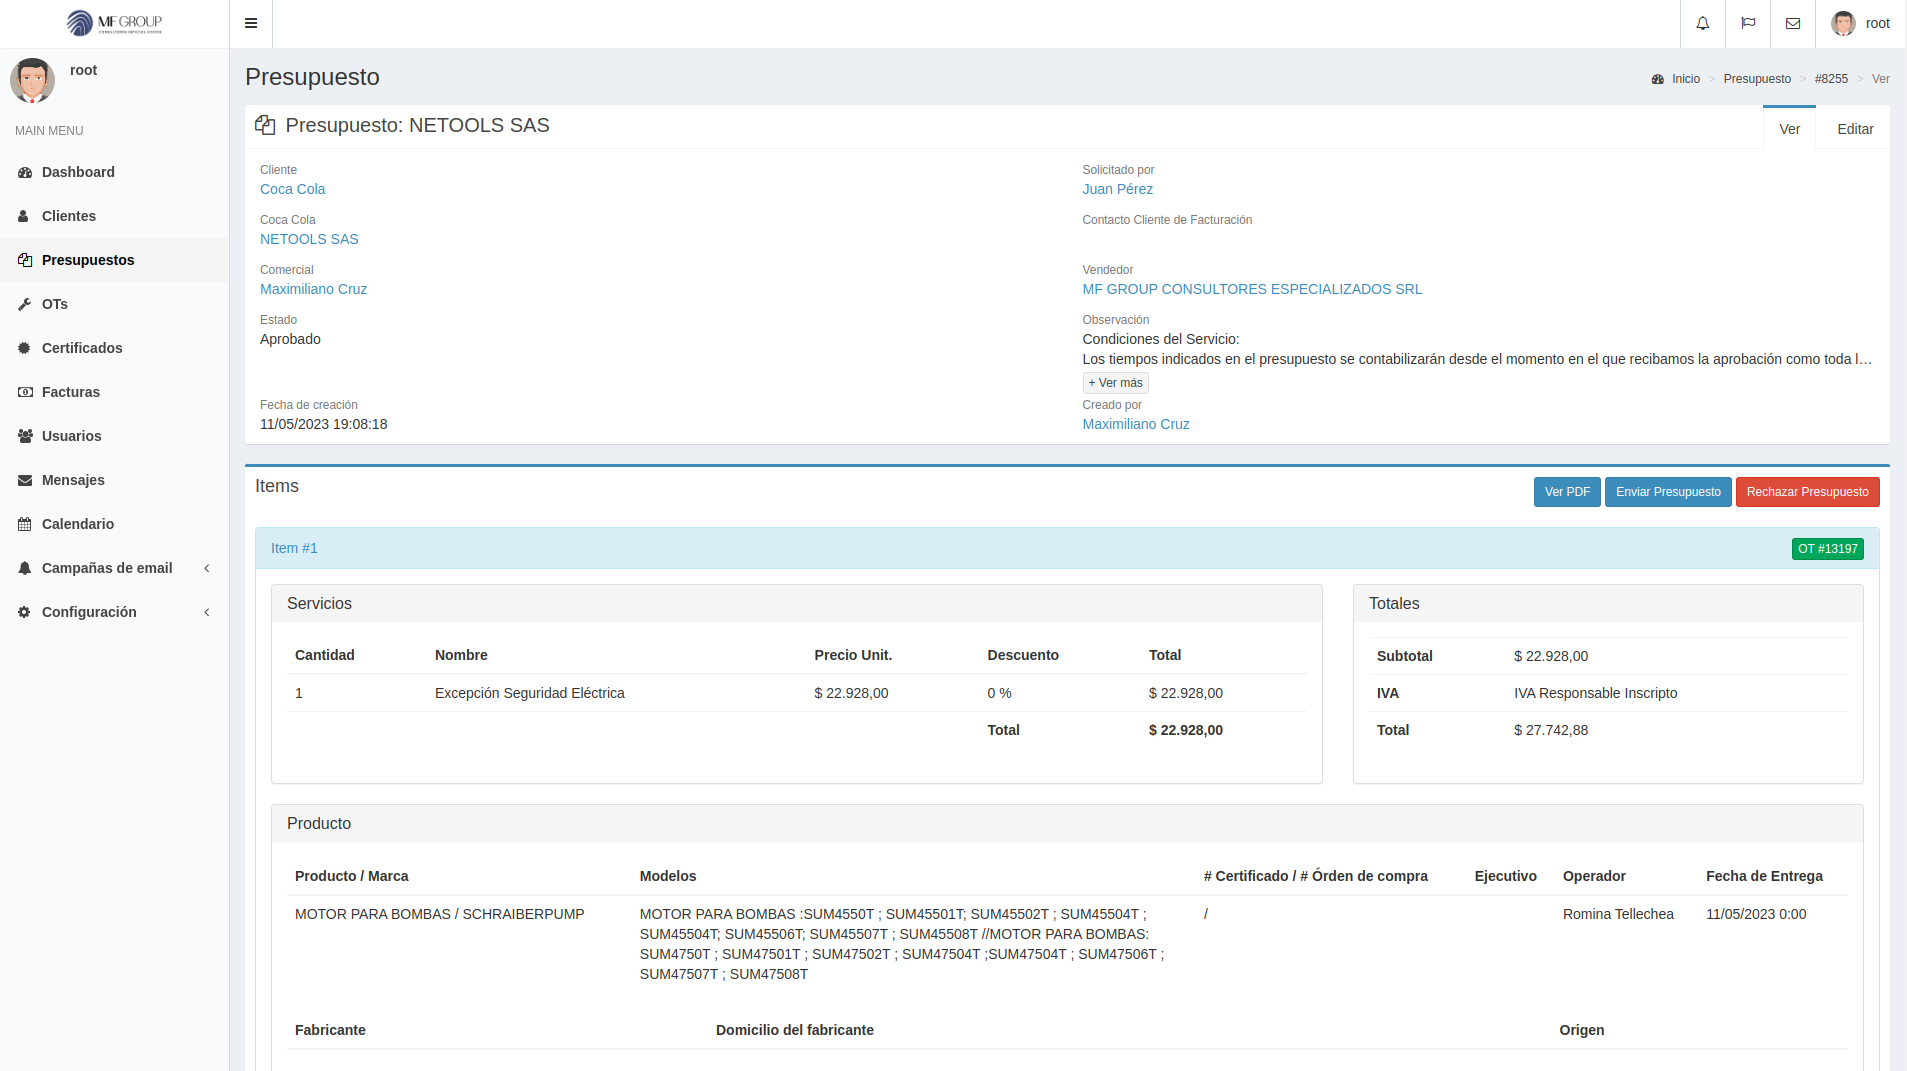Open the Facturas menu entry
1907x1071 pixels.
tap(71, 392)
